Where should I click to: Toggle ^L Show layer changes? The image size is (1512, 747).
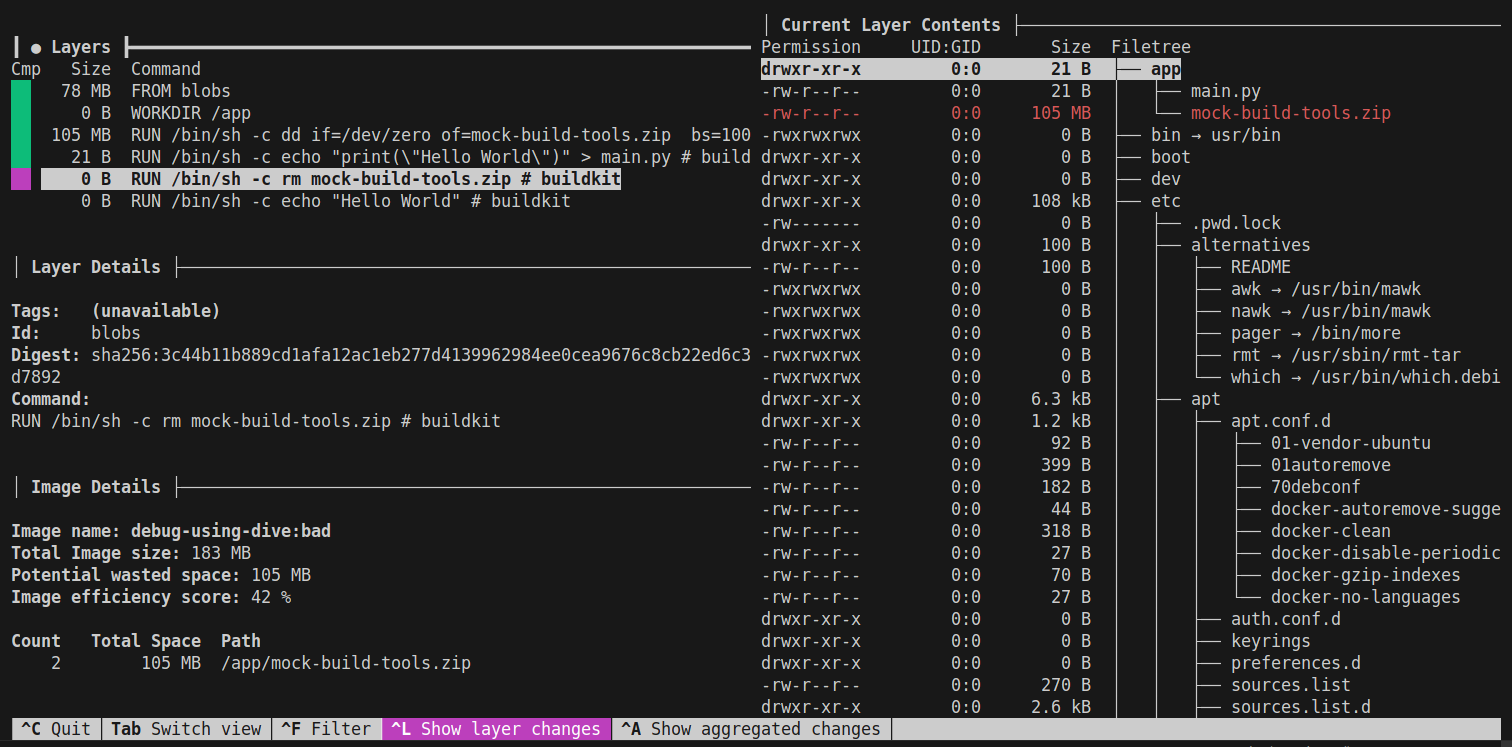496,729
